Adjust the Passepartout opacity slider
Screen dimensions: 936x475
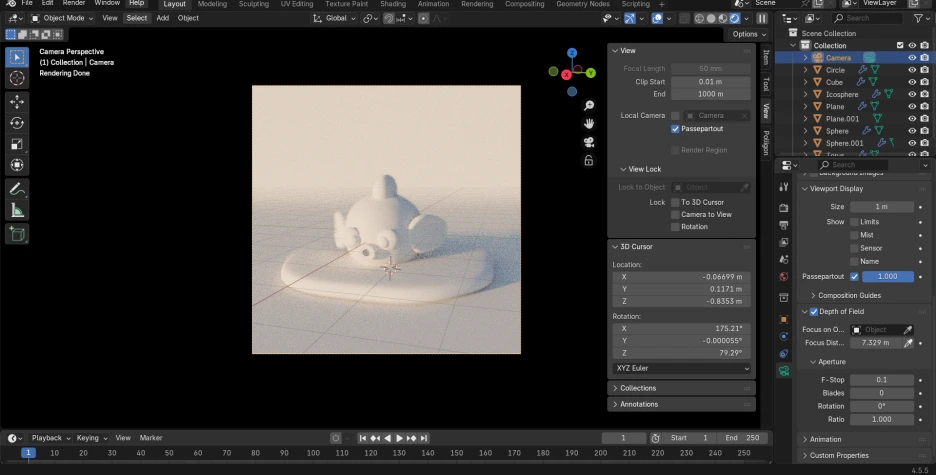click(887, 276)
